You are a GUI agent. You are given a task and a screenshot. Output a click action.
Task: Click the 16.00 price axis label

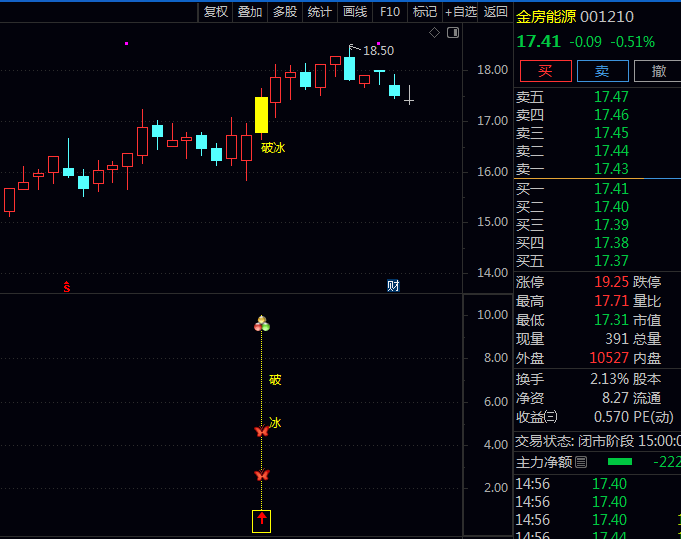493,172
